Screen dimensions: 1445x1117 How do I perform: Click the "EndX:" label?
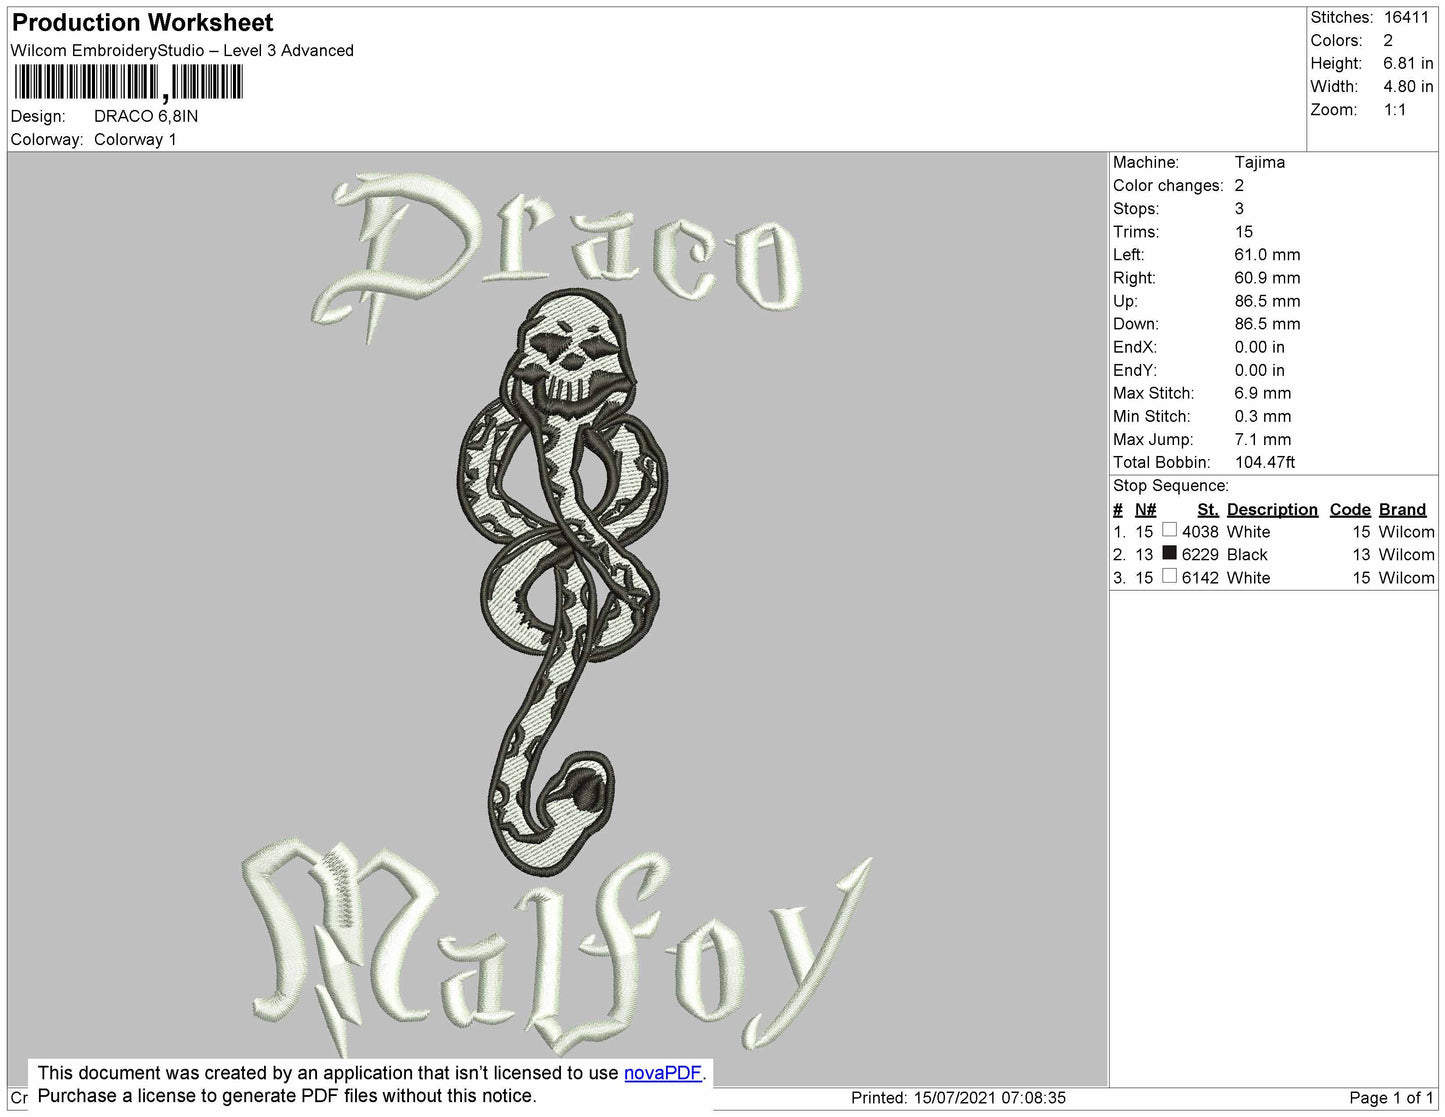1135,347
